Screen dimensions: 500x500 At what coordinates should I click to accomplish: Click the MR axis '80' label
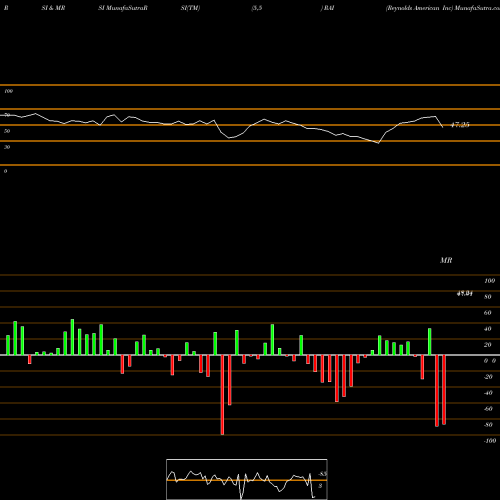pos(488,297)
